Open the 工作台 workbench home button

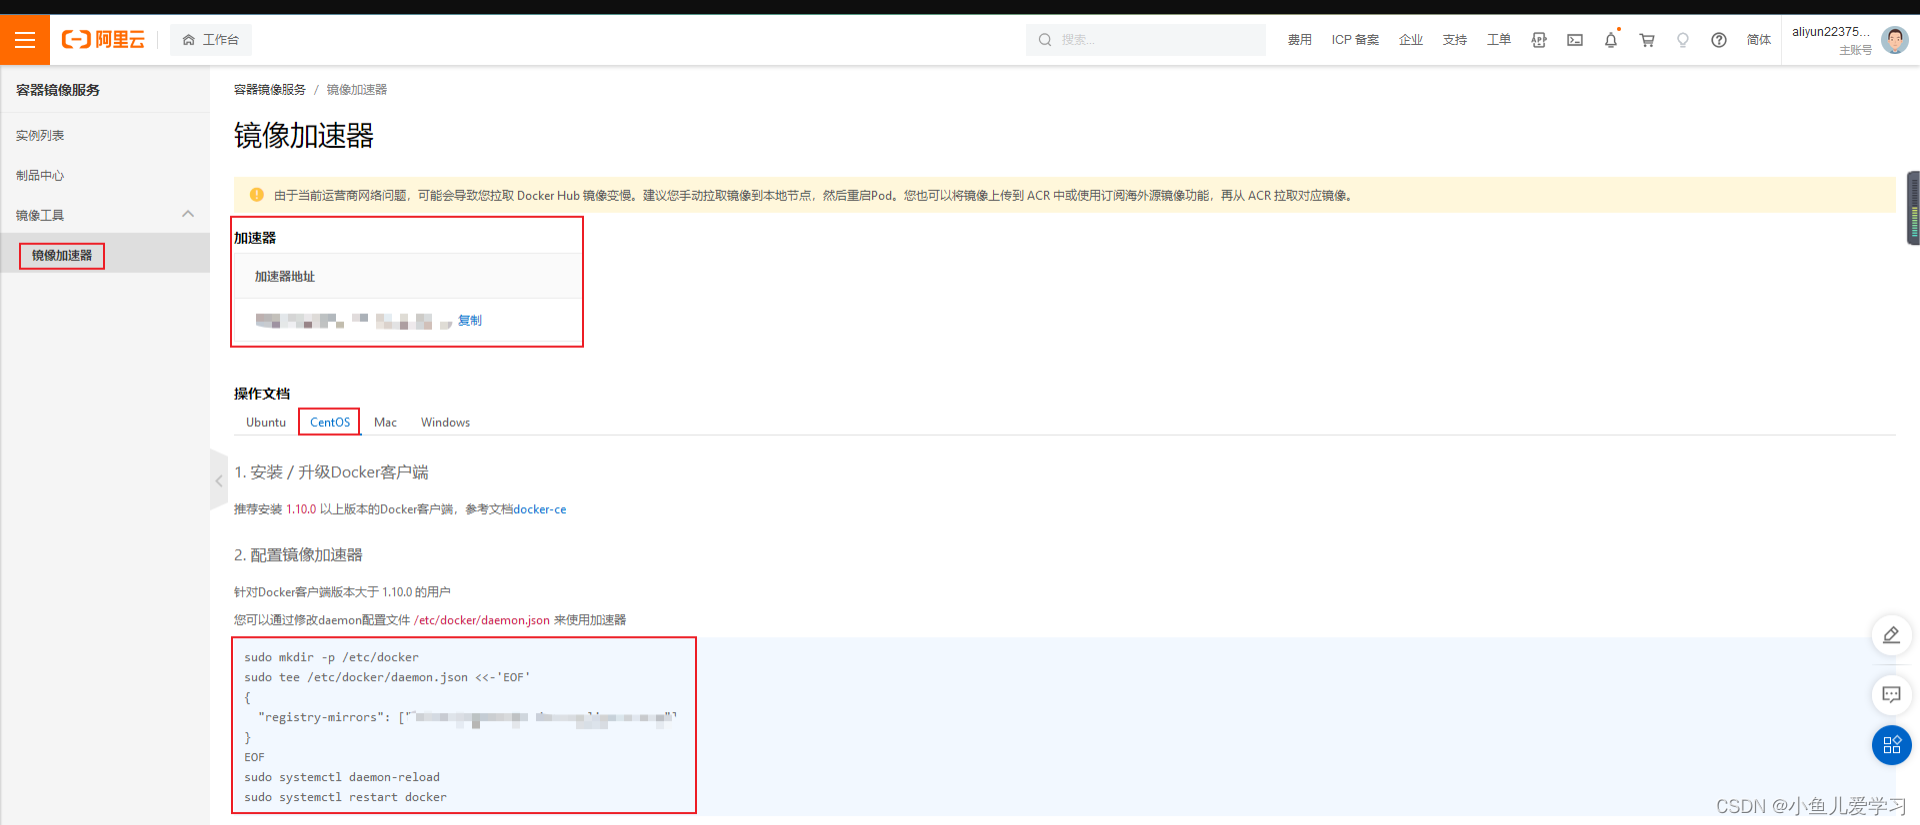[x=211, y=40]
